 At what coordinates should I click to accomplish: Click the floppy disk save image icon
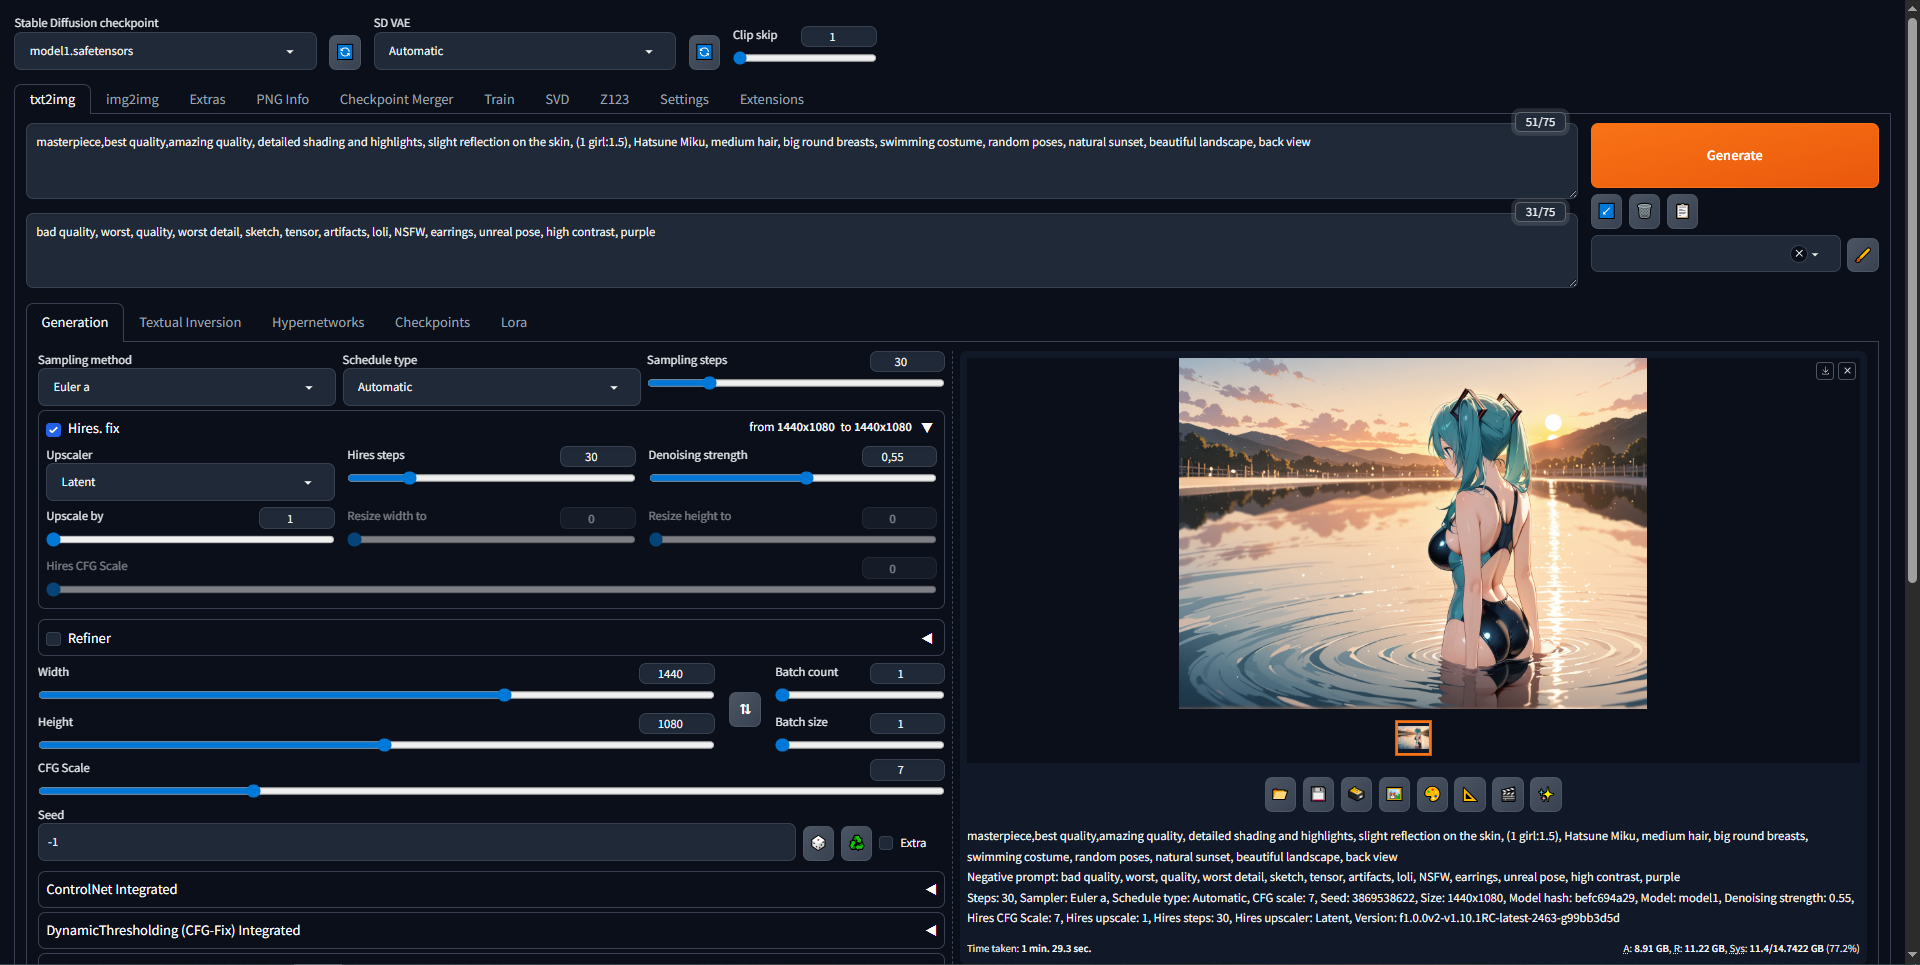1318,794
